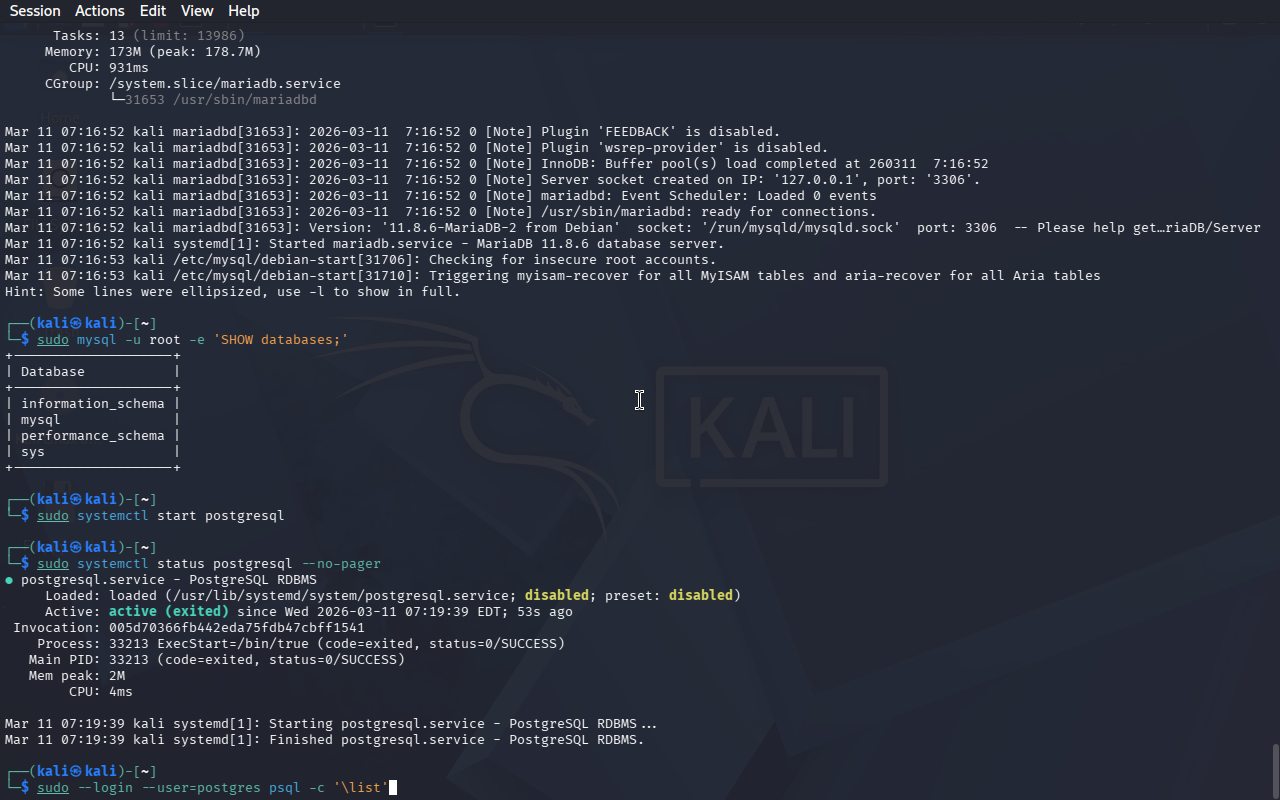1280x800 pixels.
Task: Click the '--no-pager' flag in the command
Action: click(341, 564)
